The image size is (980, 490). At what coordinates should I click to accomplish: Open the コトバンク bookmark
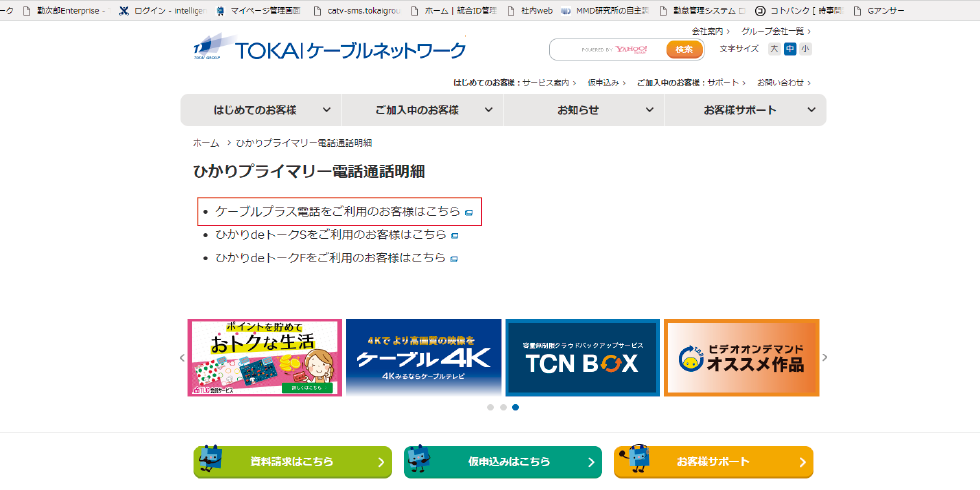tap(800, 11)
